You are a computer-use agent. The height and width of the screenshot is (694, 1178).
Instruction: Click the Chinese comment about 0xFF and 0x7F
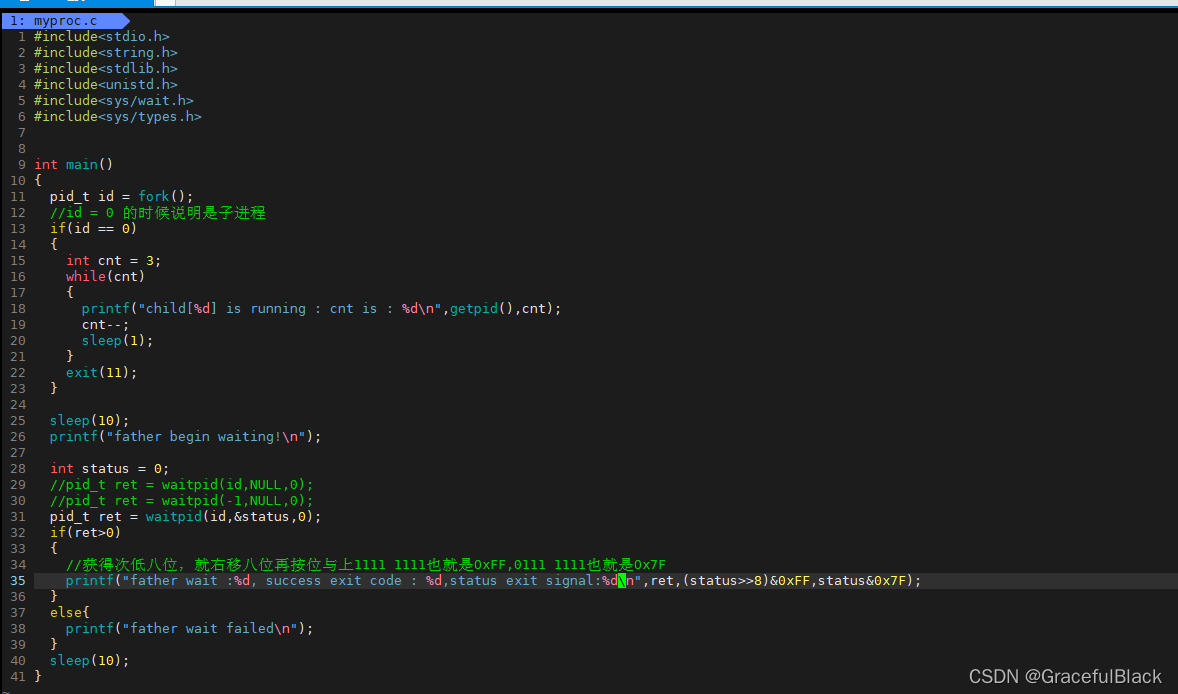coord(366,565)
